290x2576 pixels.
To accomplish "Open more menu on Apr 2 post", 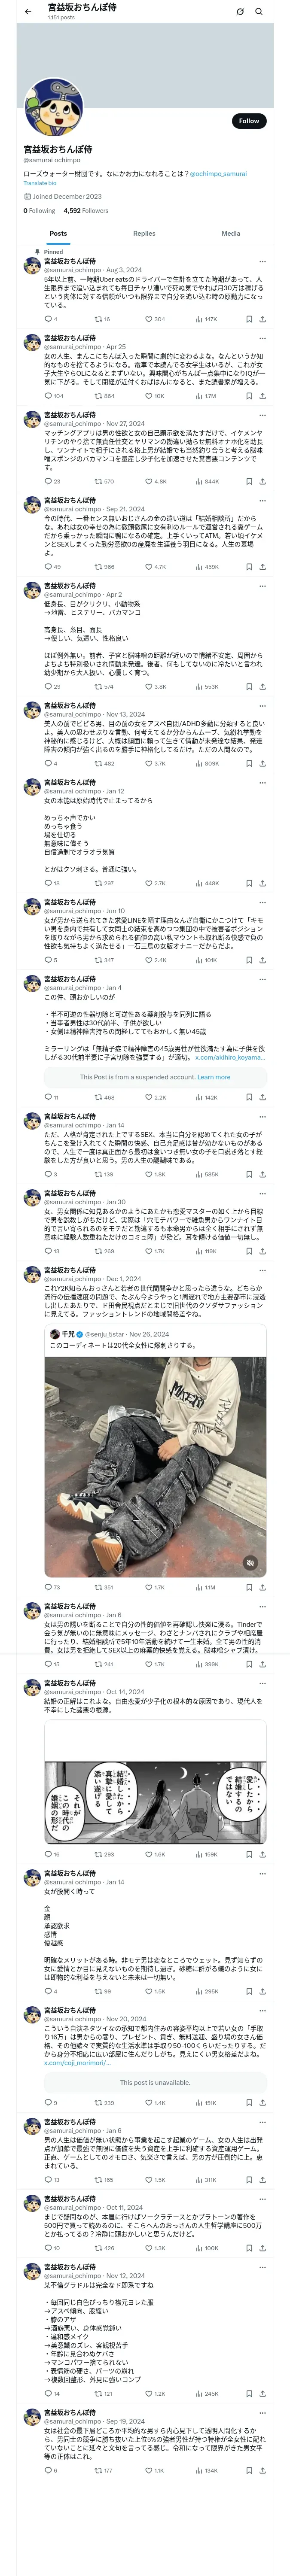I will pyautogui.click(x=263, y=586).
